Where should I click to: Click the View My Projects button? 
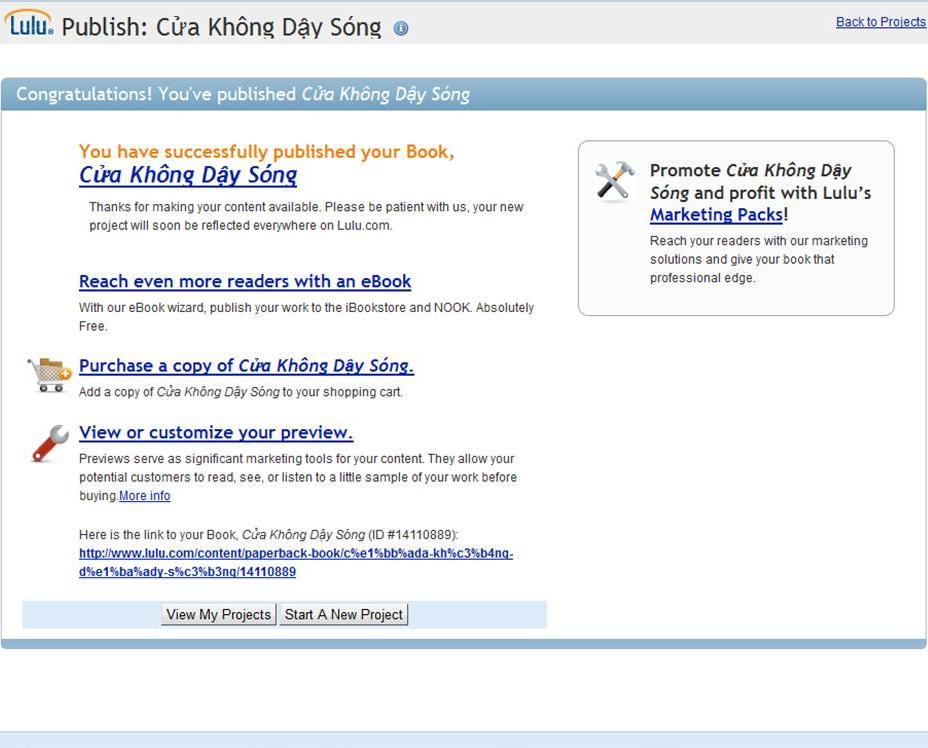click(218, 615)
